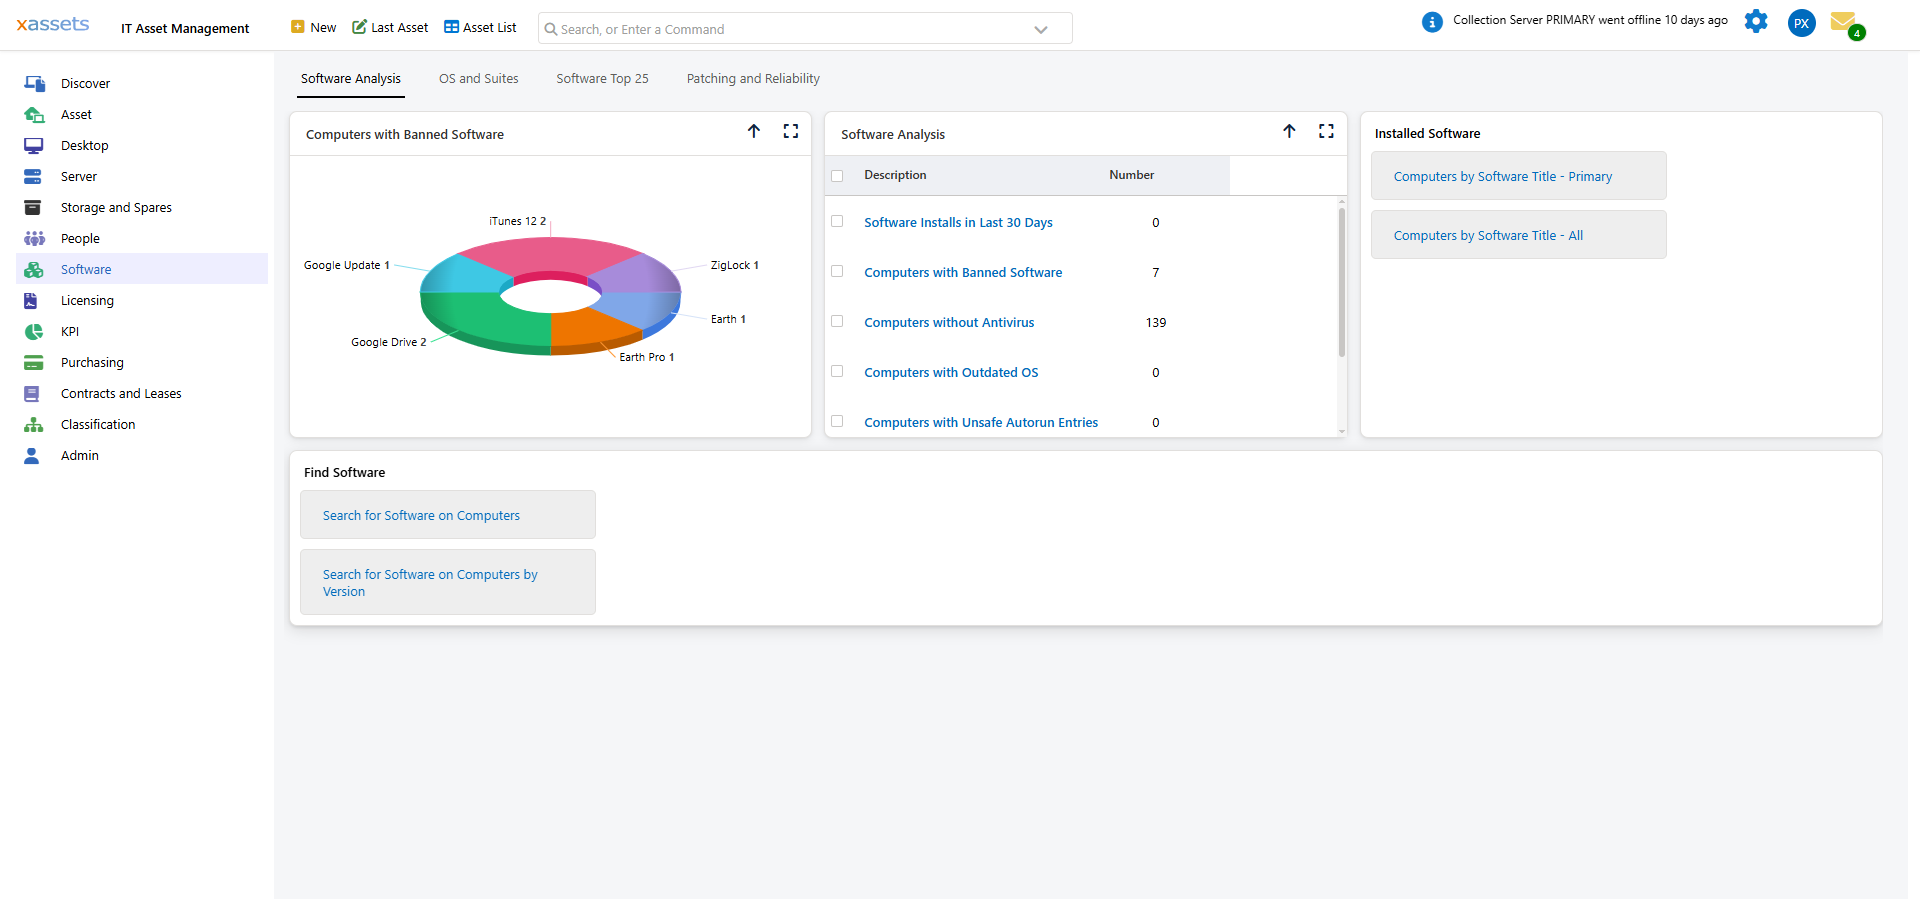Select the Licensing sidebar icon

click(34, 300)
